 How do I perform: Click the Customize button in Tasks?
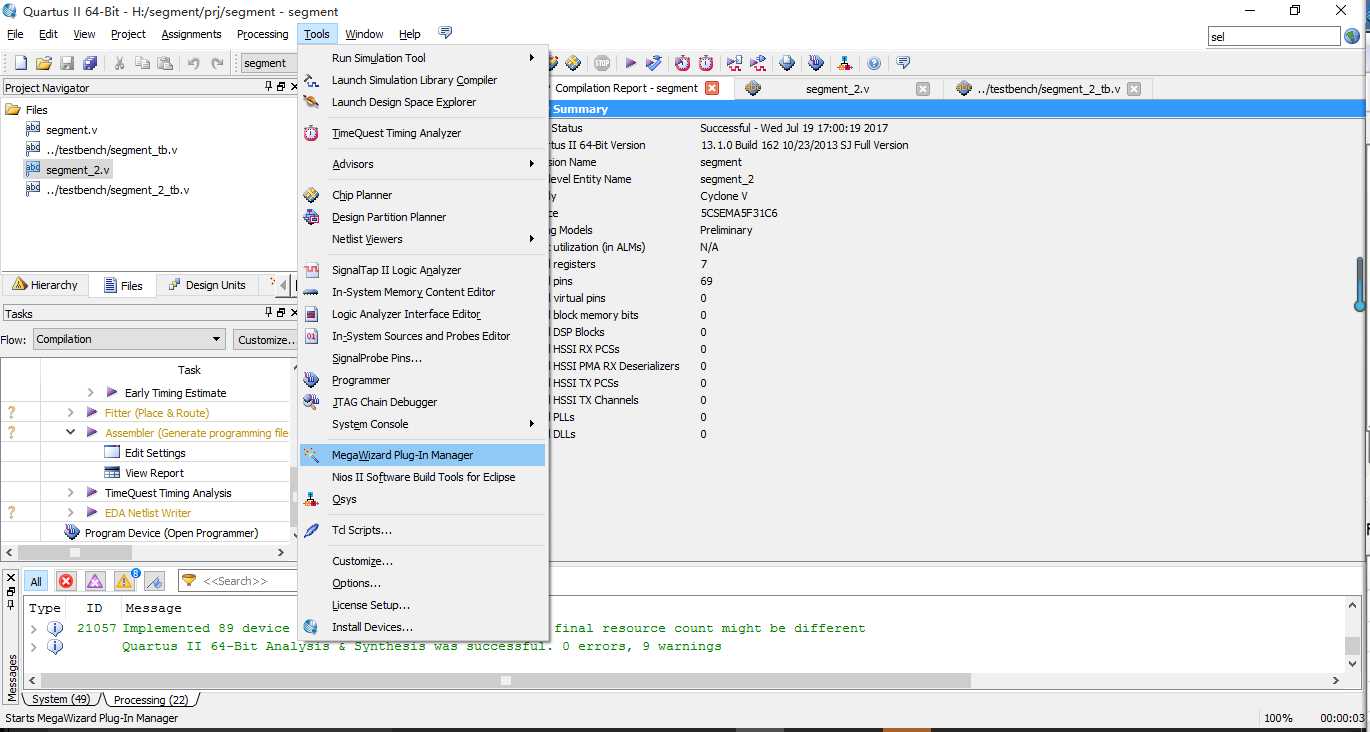coord(266,339)
